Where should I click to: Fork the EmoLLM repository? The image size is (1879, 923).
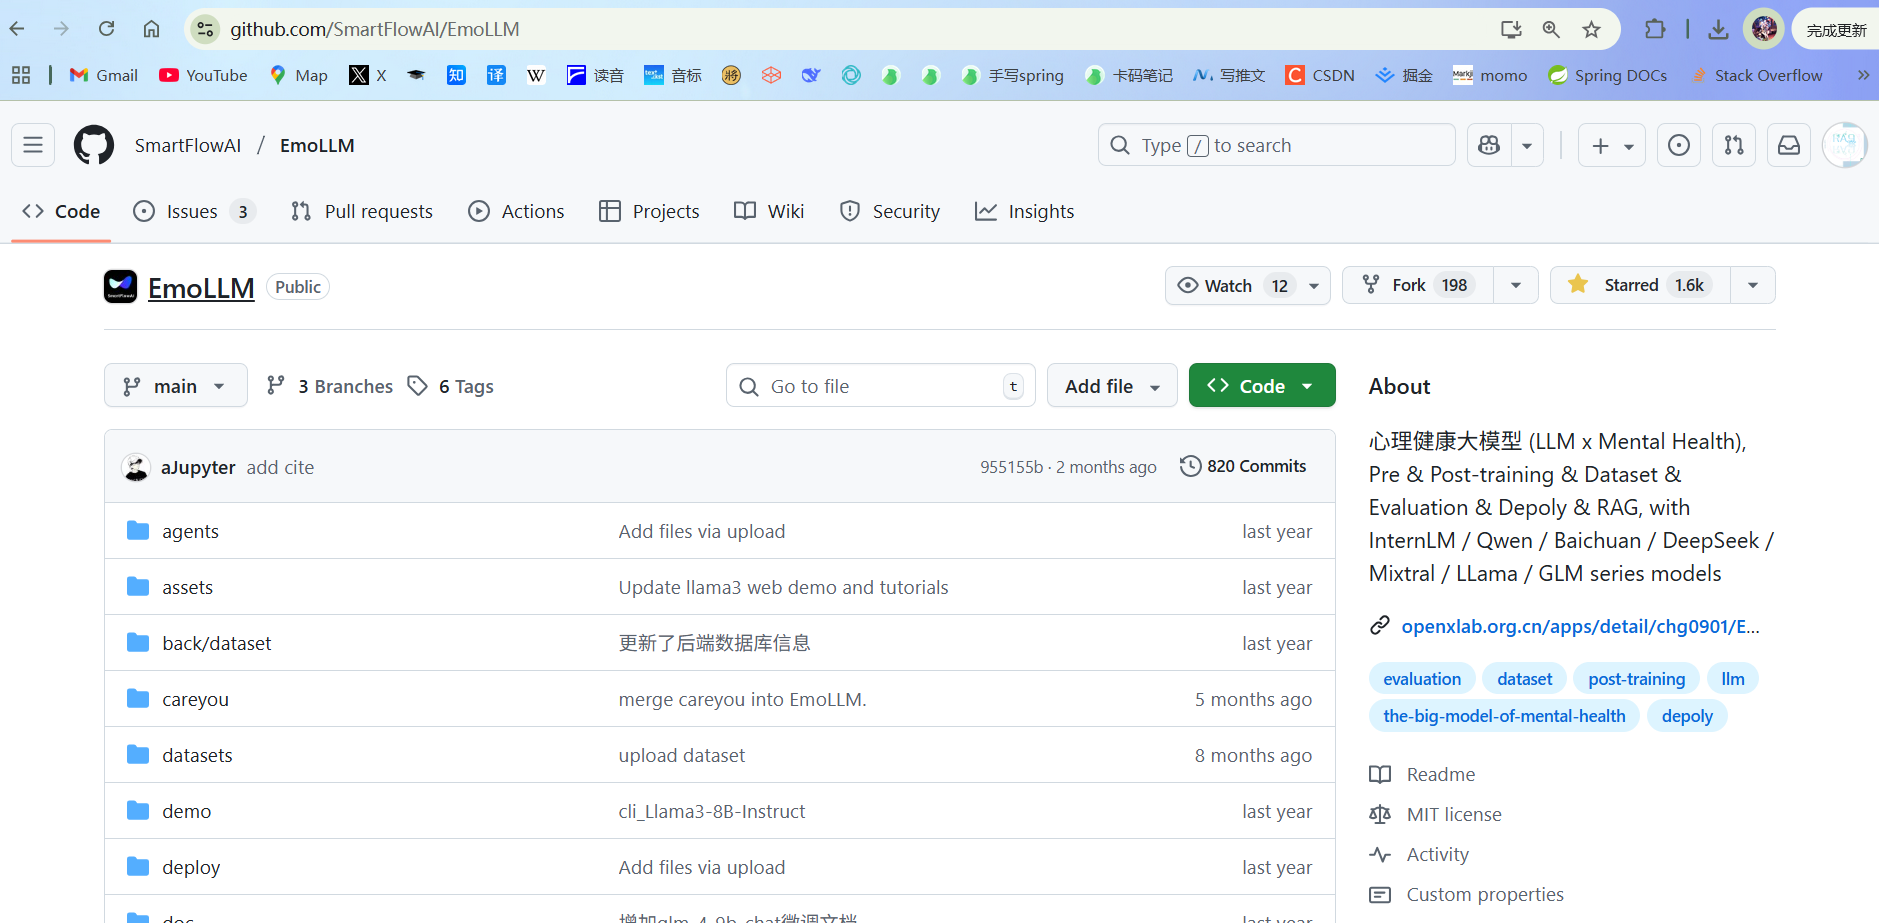(x=1417, y=285)
